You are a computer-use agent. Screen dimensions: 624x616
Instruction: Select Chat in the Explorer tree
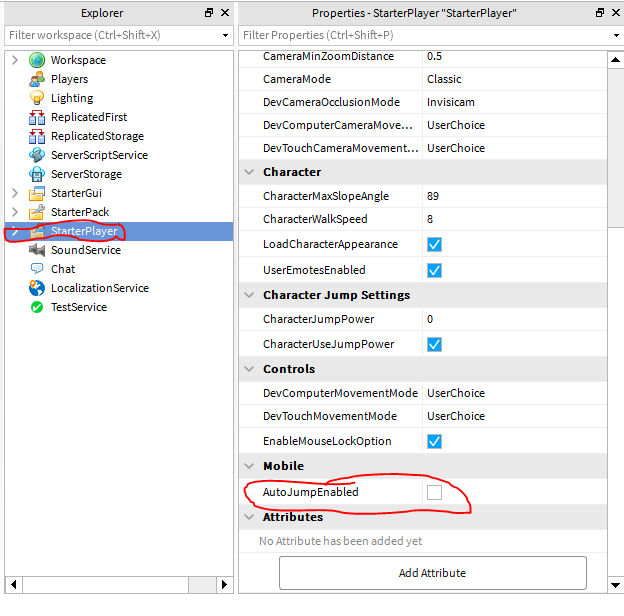pyautogui.click(x=63, y=269)
